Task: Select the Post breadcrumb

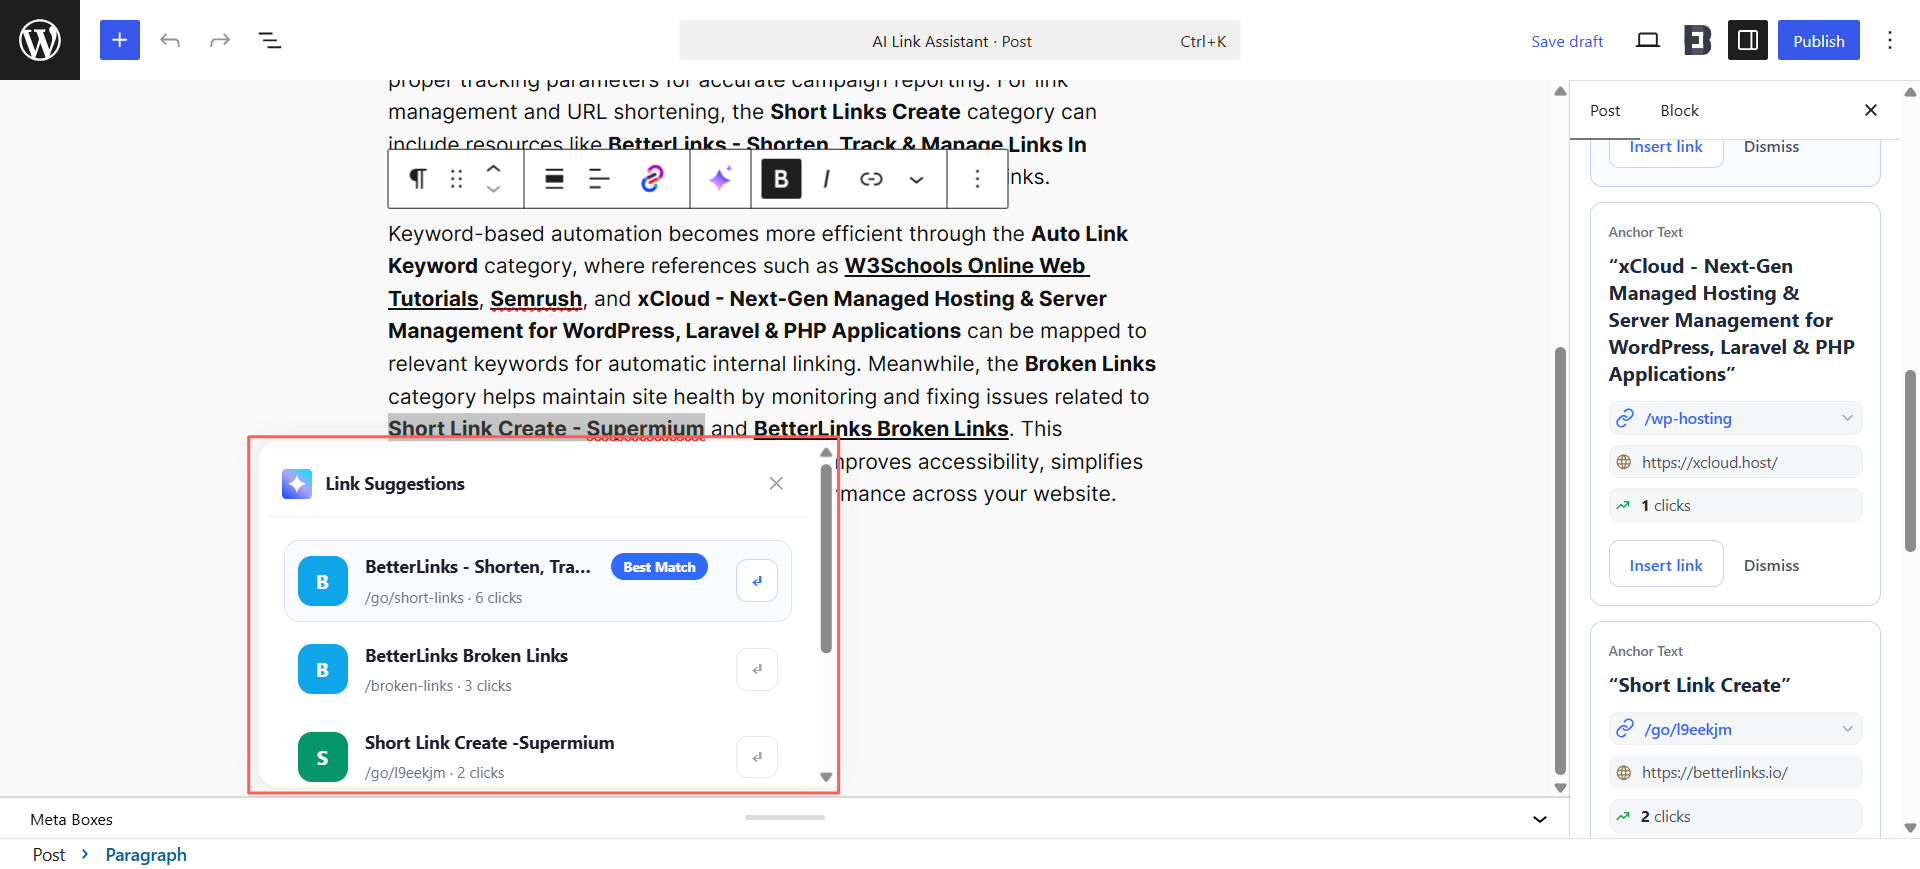Action: (x=49, y=855)
